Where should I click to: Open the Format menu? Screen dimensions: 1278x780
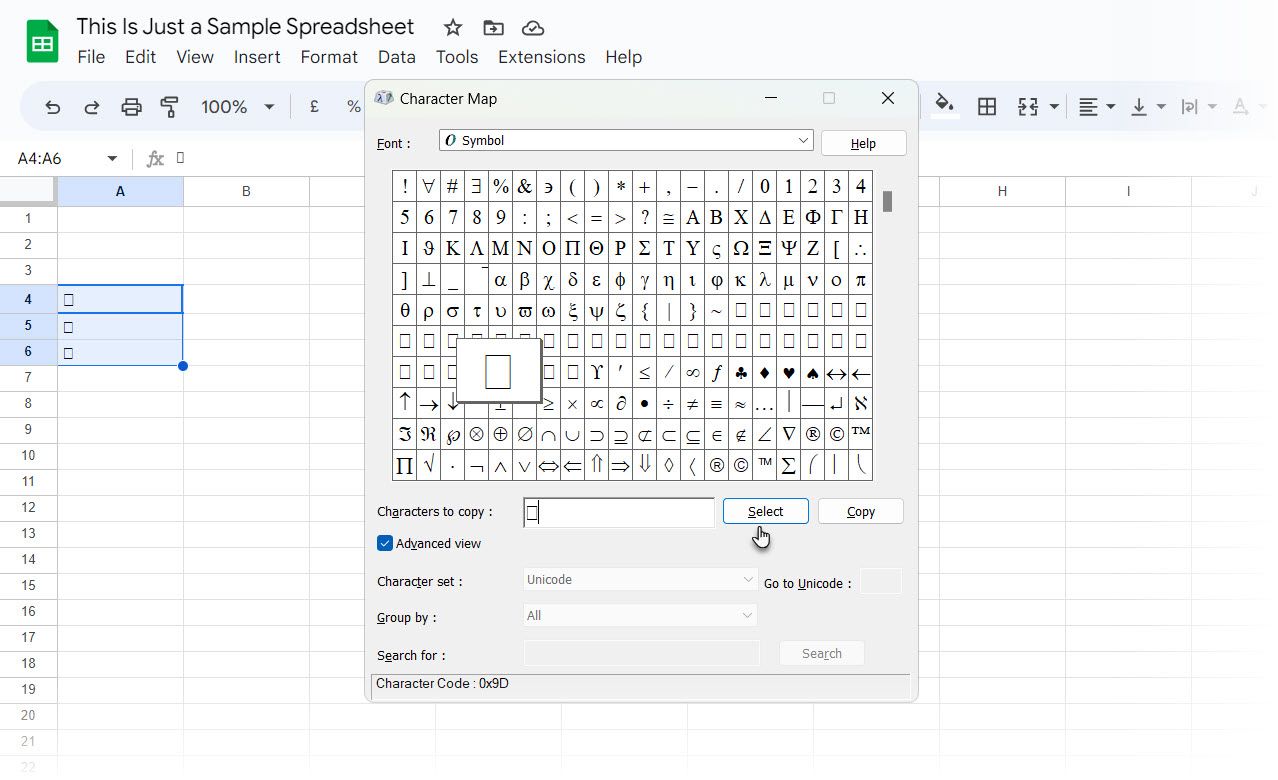tap(329, 57)
